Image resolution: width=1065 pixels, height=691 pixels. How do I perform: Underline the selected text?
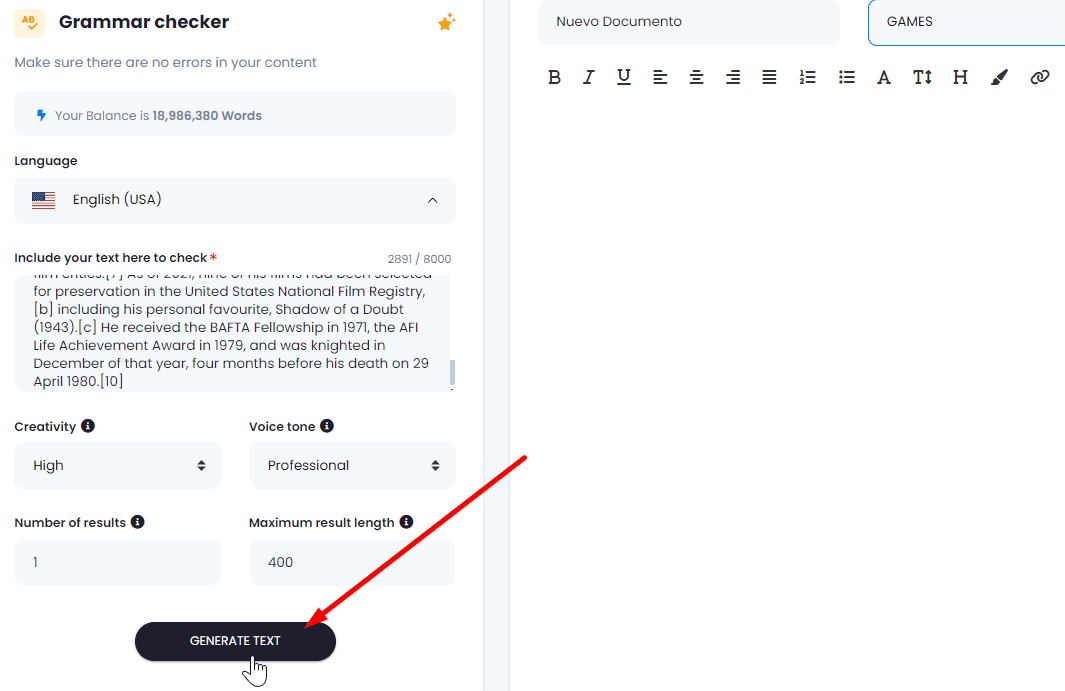coord(624,77)
